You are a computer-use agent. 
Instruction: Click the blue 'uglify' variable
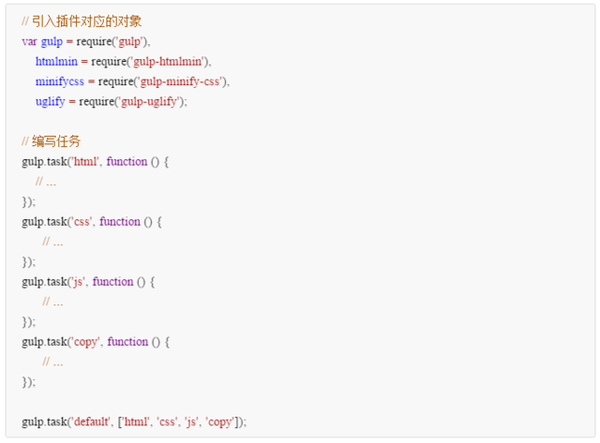click(x=50, y=102)
